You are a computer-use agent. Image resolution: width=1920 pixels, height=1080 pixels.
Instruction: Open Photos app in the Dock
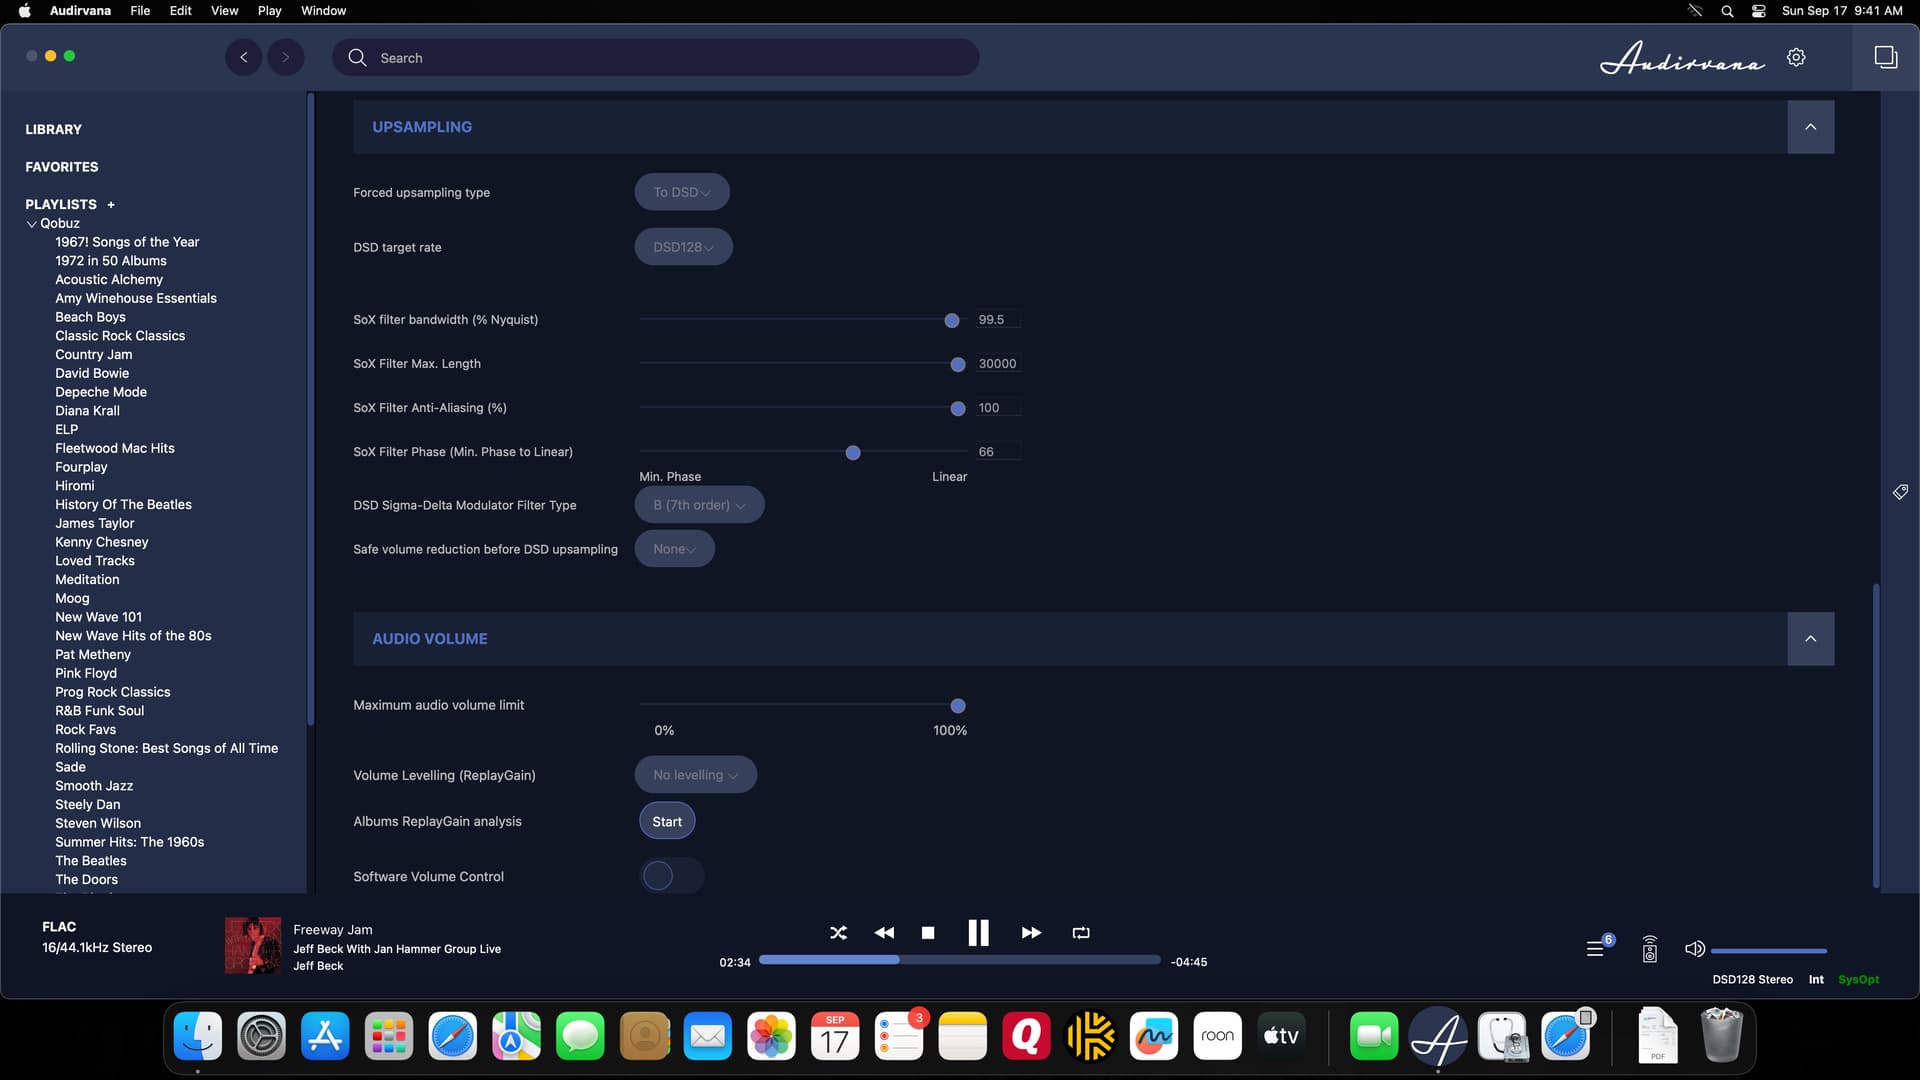pyautogui.click(x=771, y=1036)
